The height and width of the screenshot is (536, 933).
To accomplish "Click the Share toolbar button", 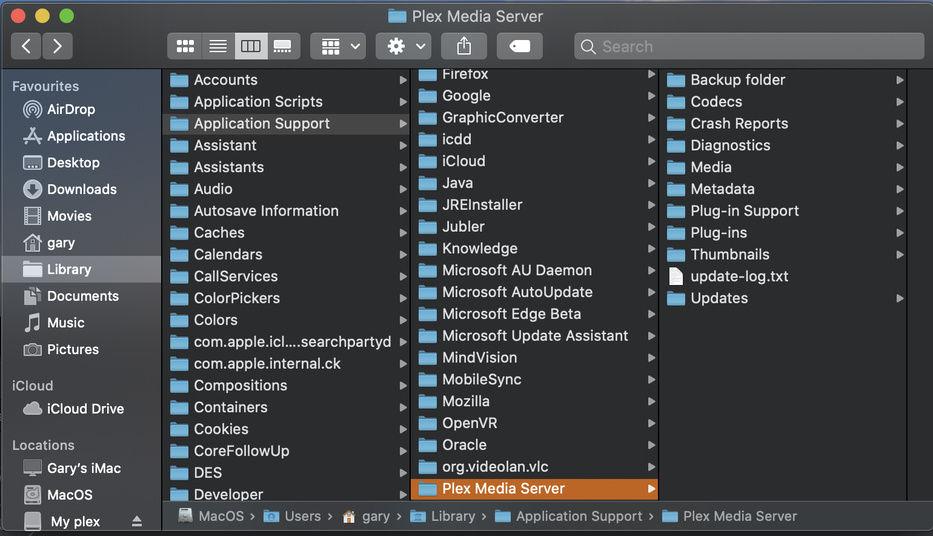I will 464,46.
